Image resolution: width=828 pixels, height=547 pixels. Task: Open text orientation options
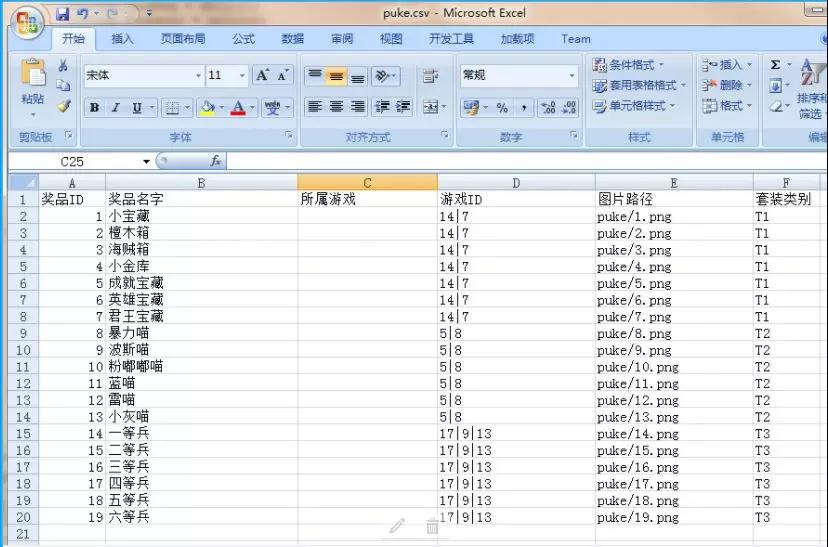pos(385,76)
